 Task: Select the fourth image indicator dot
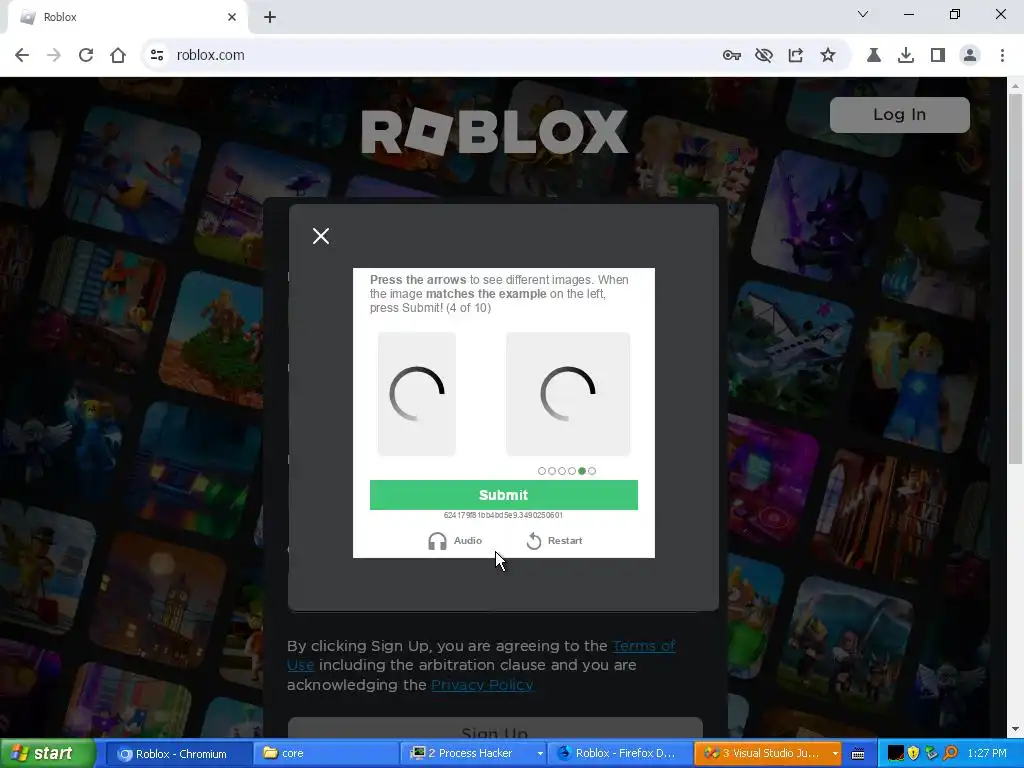(x=572, y=471)
